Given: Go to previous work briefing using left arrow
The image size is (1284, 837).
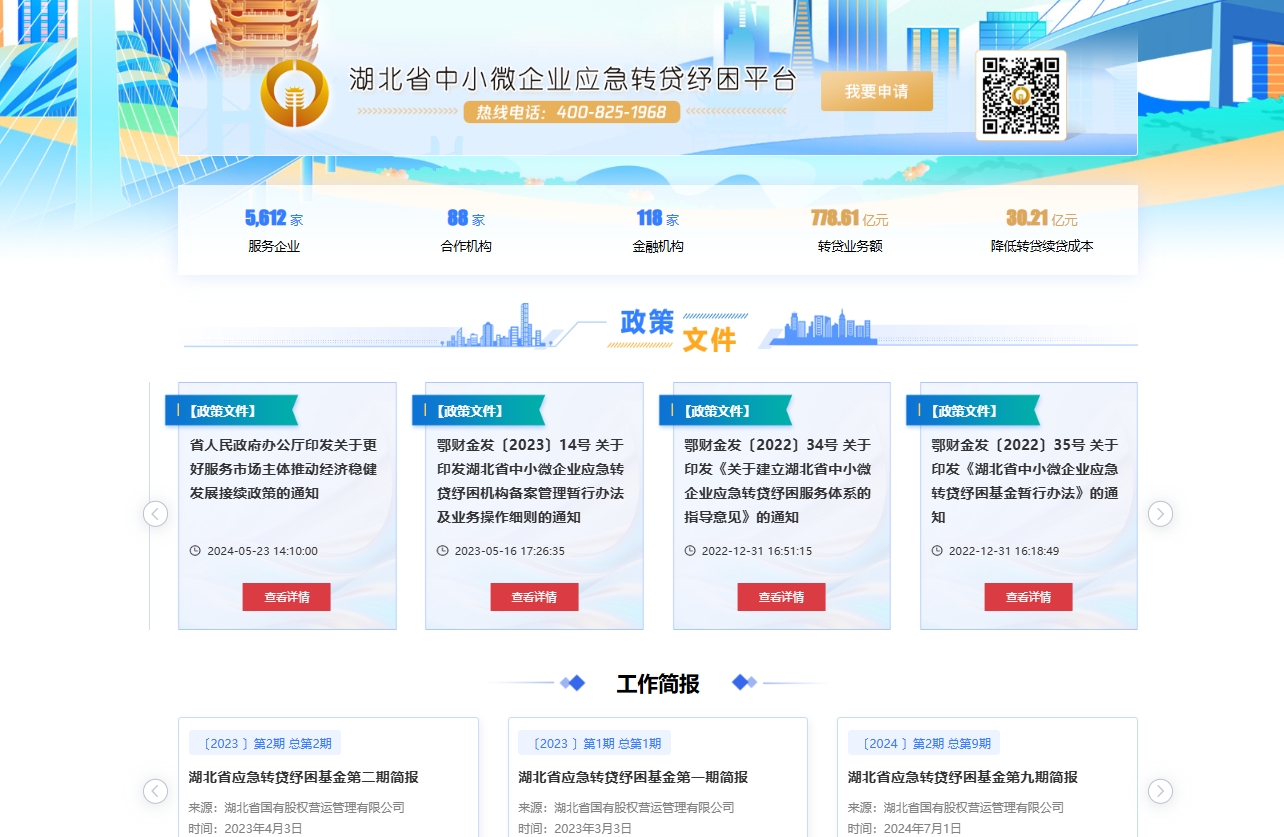Looking at the screenshot, I should coord(156,791).
